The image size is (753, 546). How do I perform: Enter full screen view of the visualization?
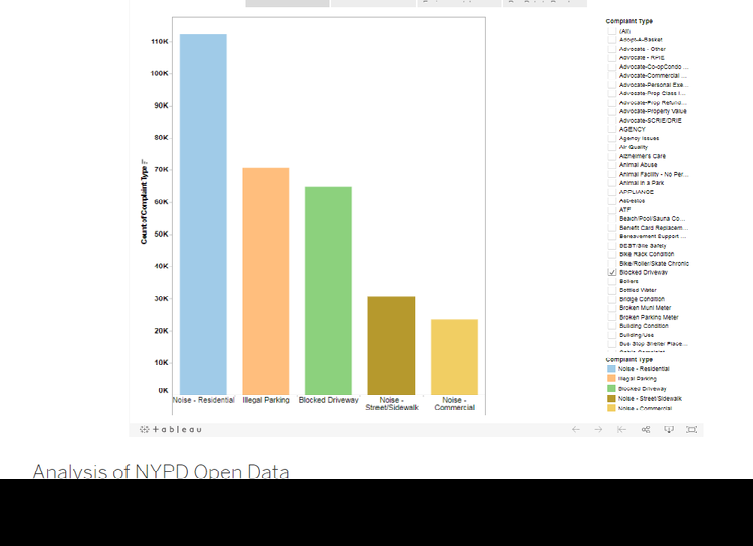[x=692, y=429]
